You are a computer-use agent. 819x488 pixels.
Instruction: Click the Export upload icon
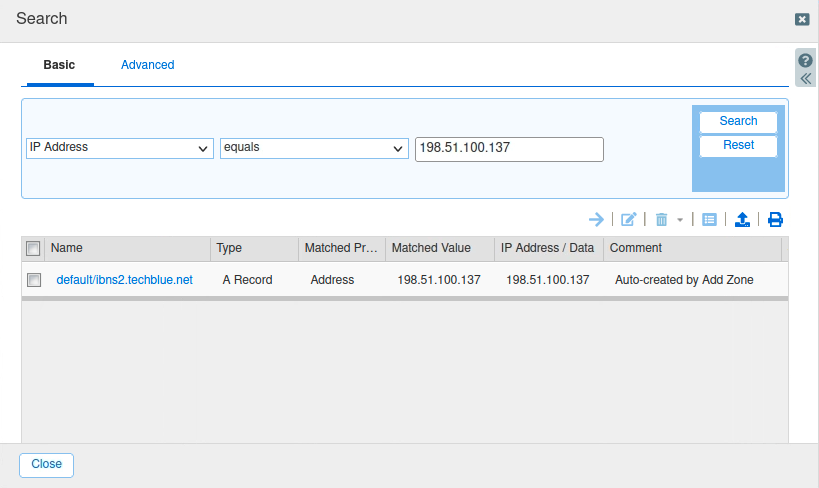pos(742,220)
